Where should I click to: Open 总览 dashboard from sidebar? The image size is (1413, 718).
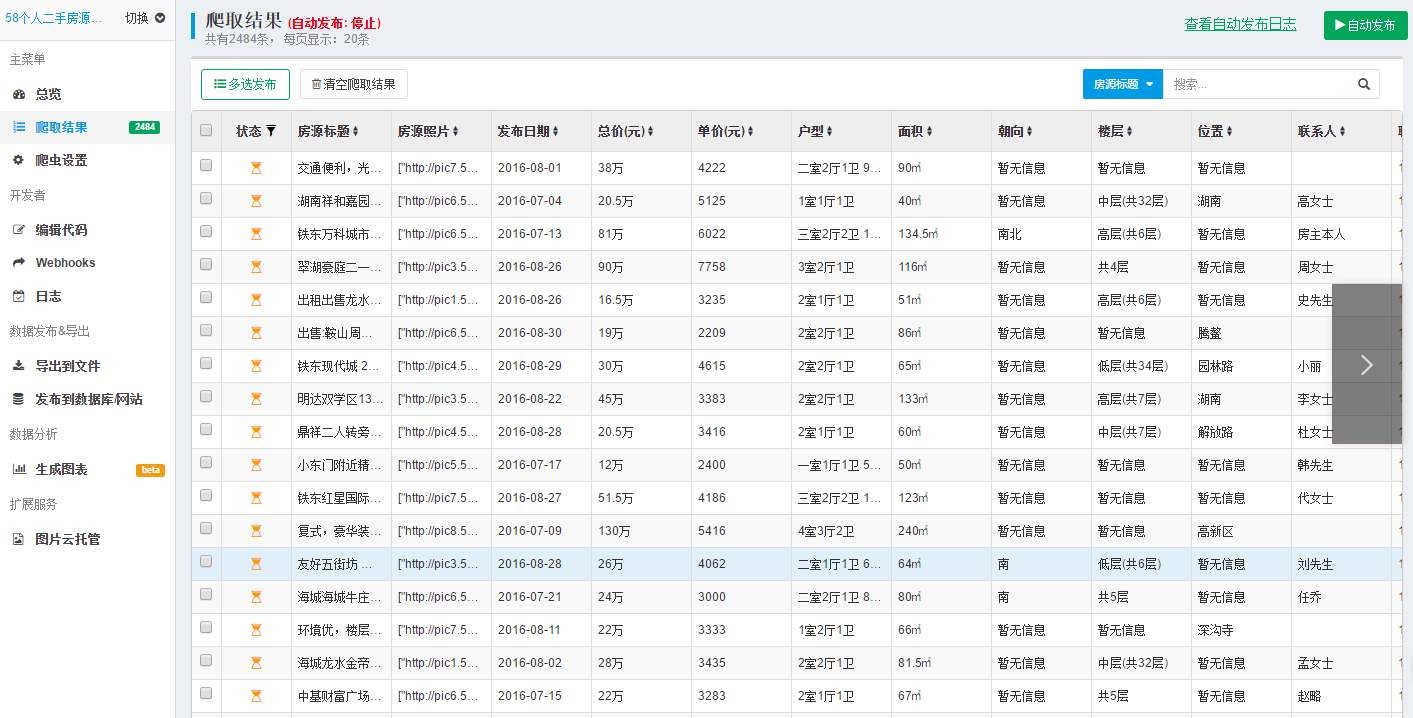click(48, 94)
